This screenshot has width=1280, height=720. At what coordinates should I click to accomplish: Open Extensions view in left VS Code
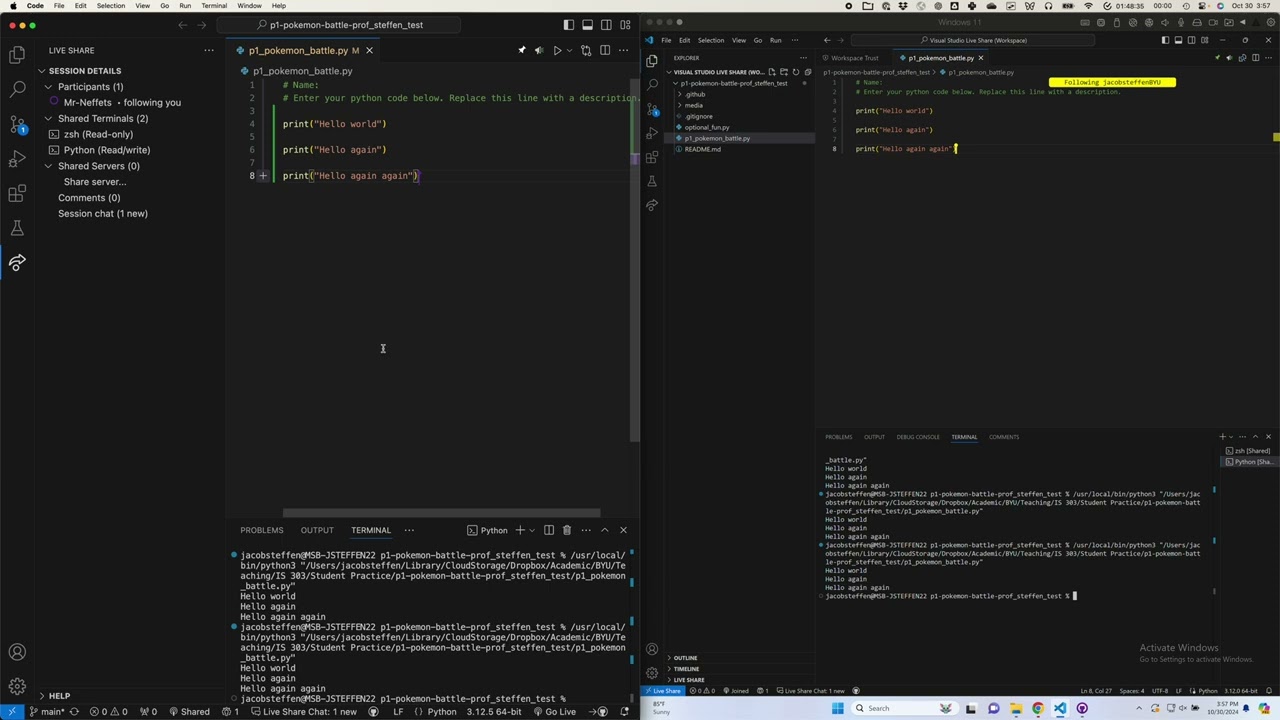pos(17,193)
